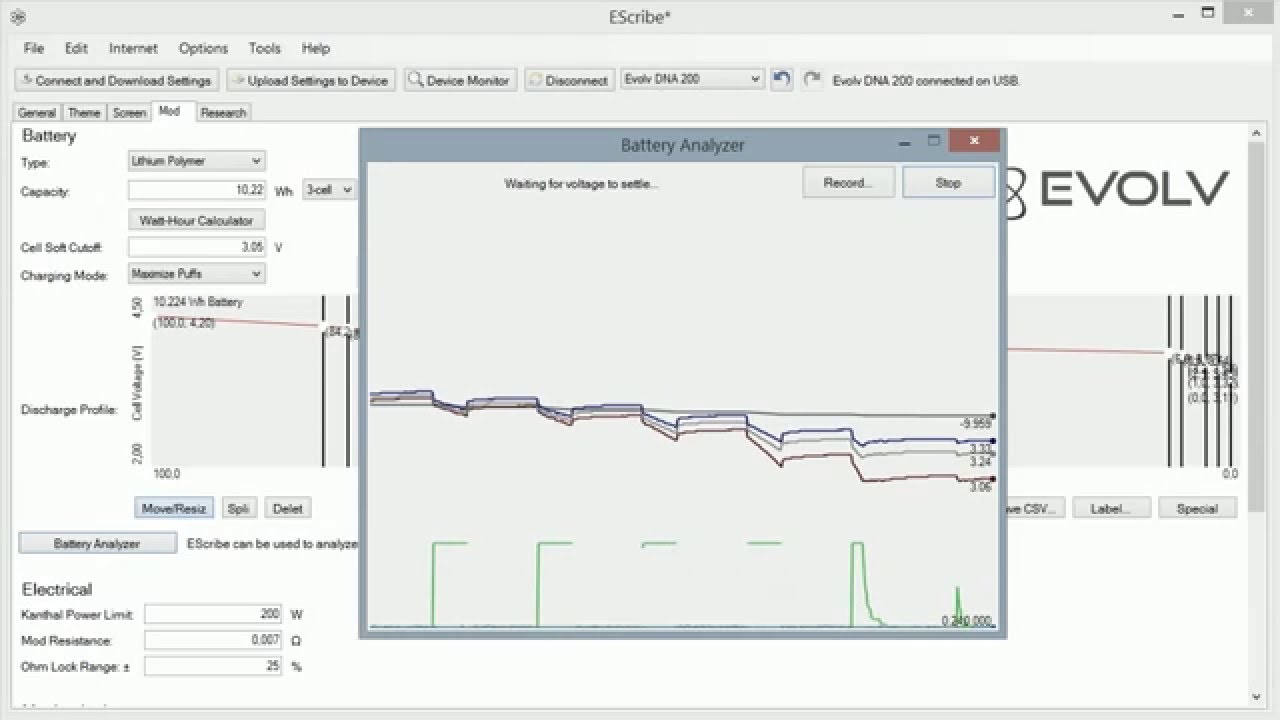The image size is (1280, 720).
Task: Click Stop in Battery Analyzer
Action: (948, 182)
